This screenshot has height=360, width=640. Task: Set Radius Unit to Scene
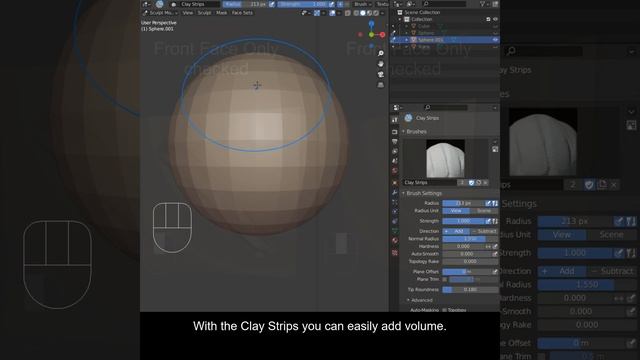point(484,211)
